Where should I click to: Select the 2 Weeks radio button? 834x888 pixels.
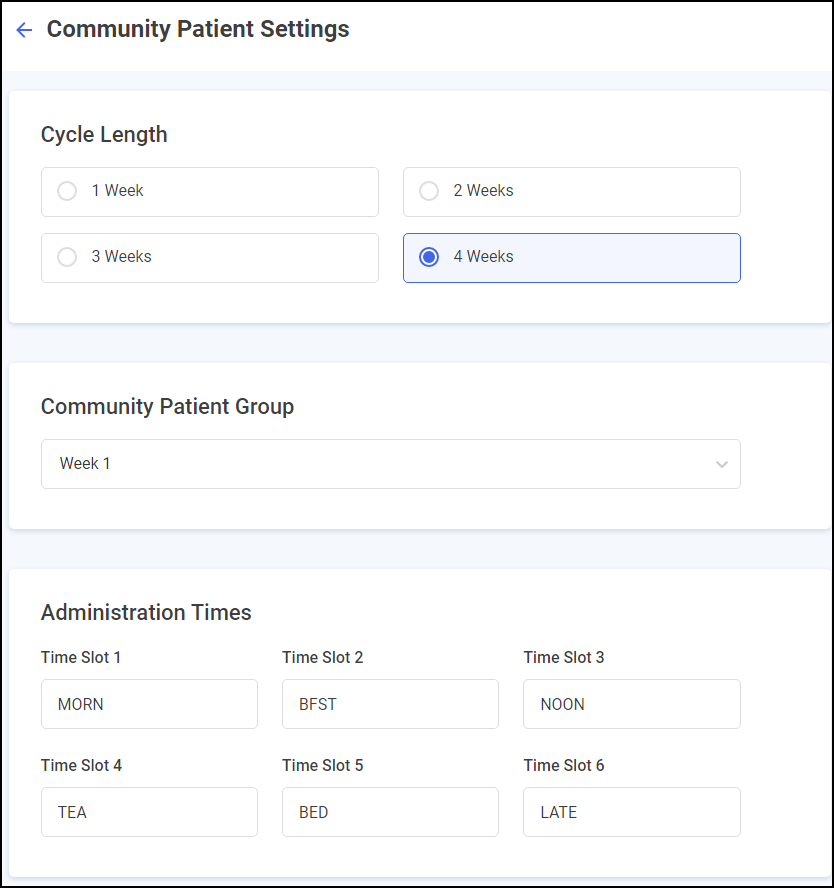[x=429, y=191]
